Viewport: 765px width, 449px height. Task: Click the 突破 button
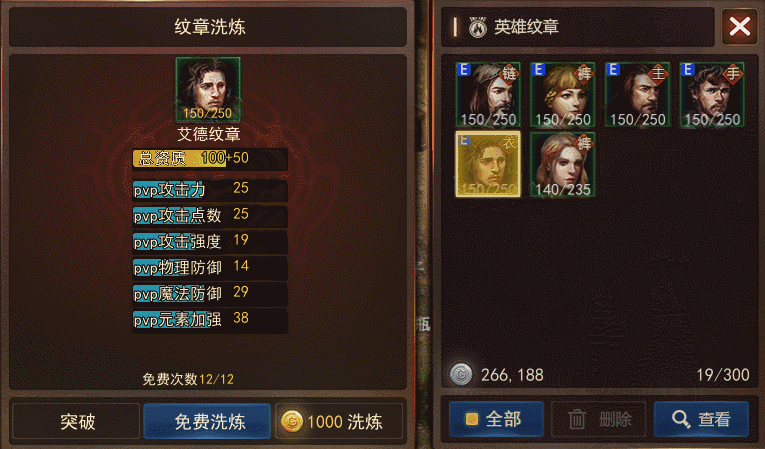click(x=76, y=421)
